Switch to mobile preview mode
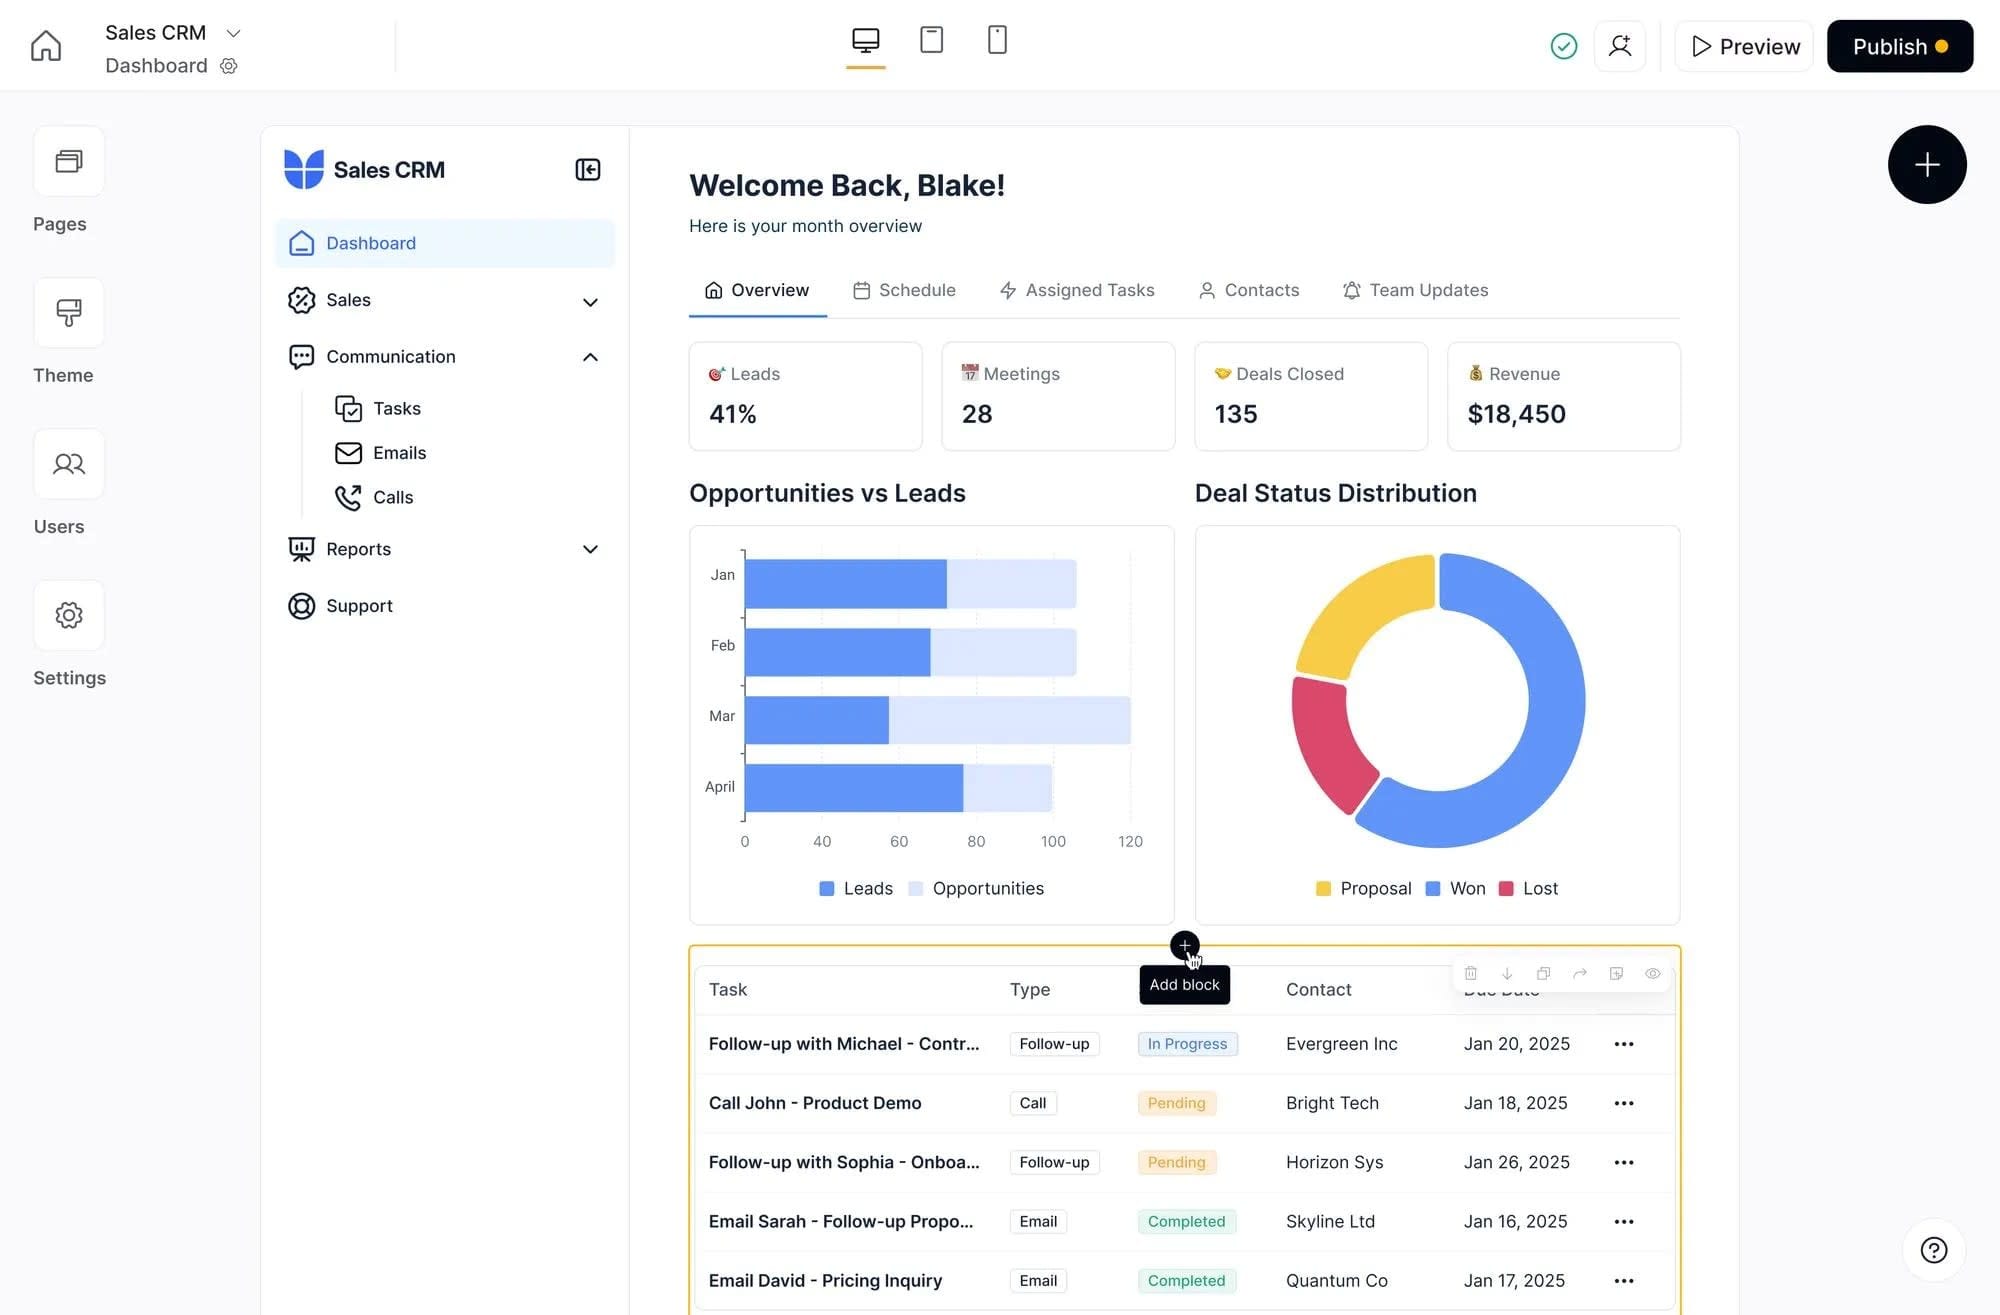2000x1315 pixels. (996, 40)
